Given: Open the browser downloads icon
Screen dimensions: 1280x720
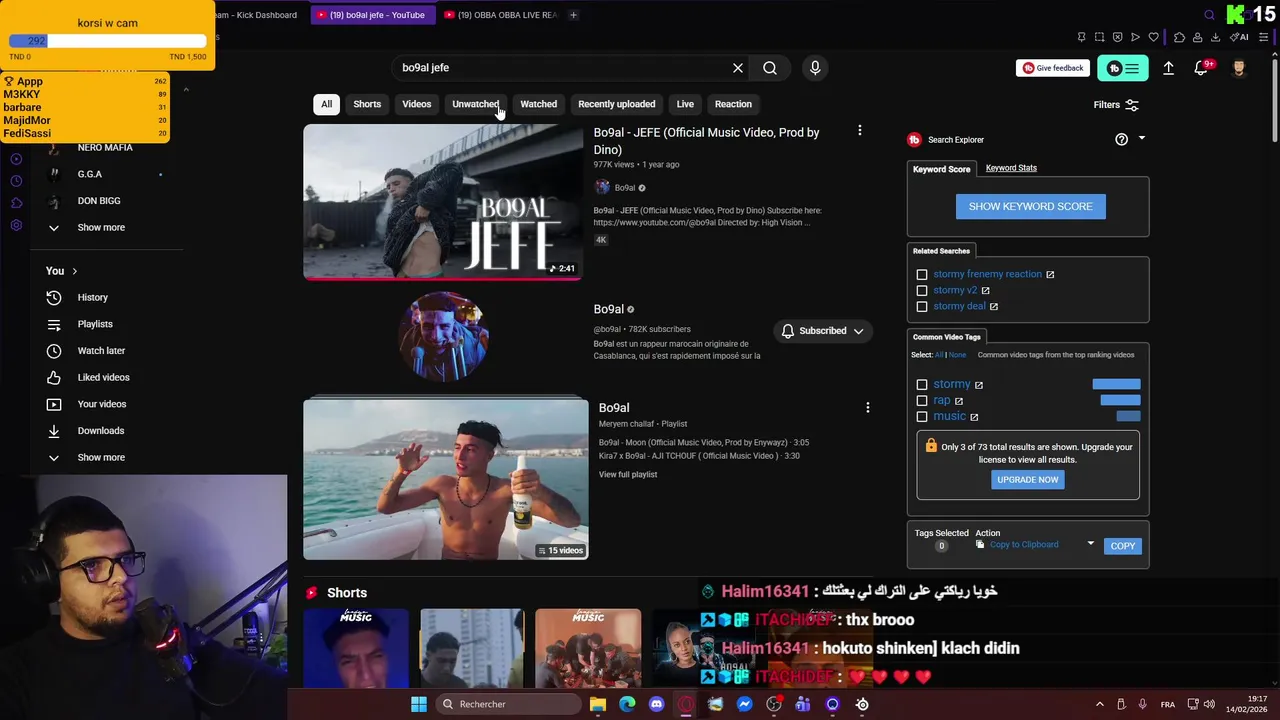Looking at the screenshot, I should pos(1215,37).
